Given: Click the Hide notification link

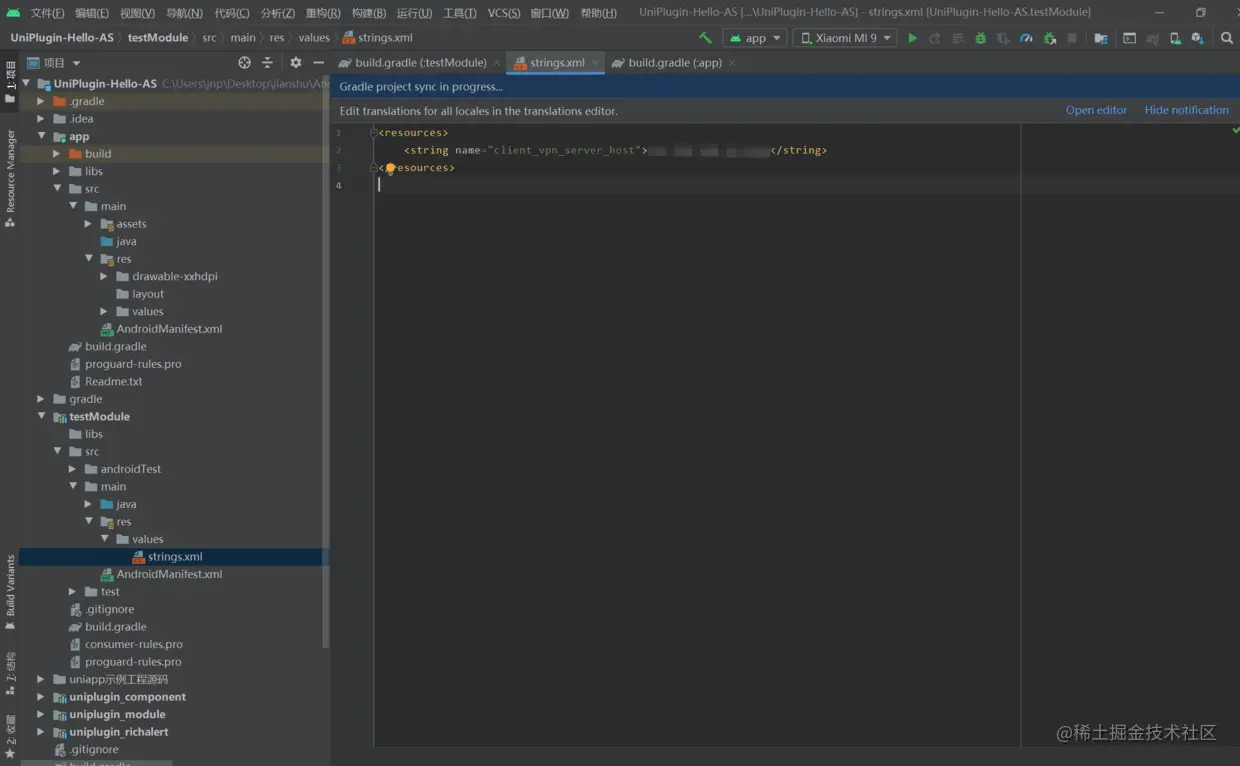Looking at the screenshot, I should 1186,110.
